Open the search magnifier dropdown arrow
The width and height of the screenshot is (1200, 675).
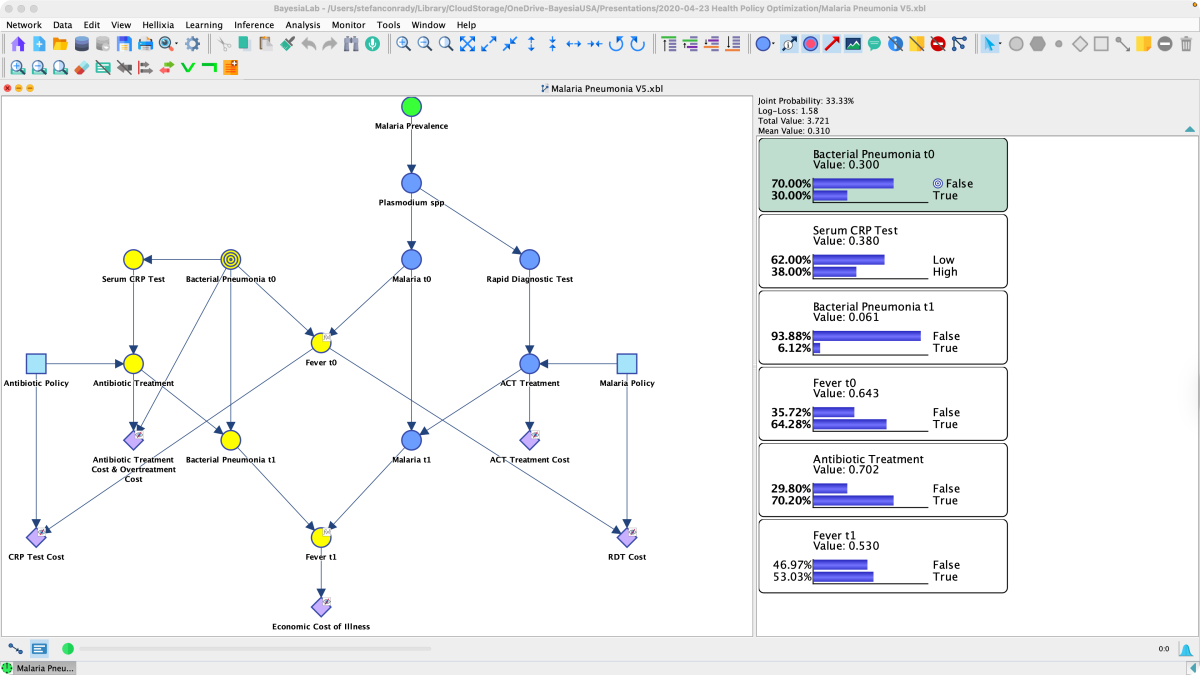(176, 44)
